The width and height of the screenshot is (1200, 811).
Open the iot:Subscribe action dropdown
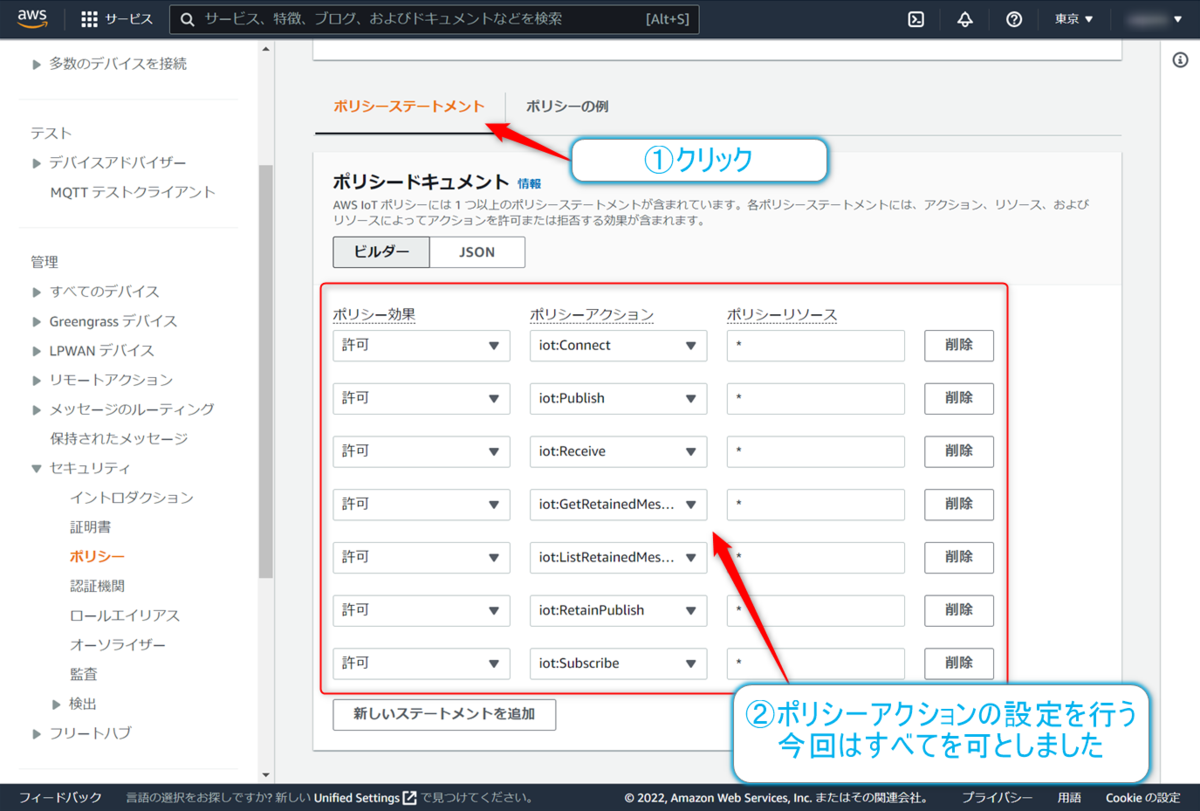618,663
